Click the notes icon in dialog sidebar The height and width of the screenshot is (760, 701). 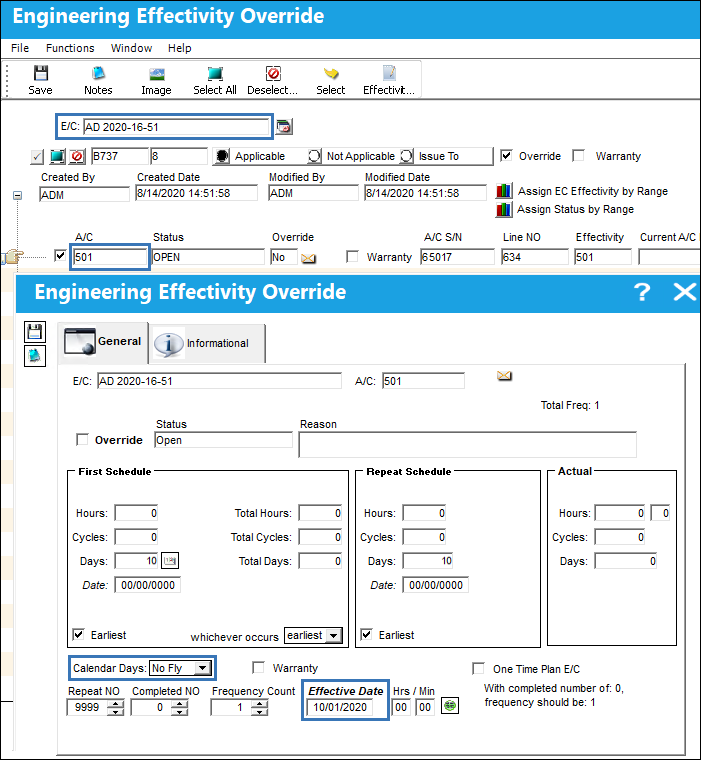[x=35, y=356]
